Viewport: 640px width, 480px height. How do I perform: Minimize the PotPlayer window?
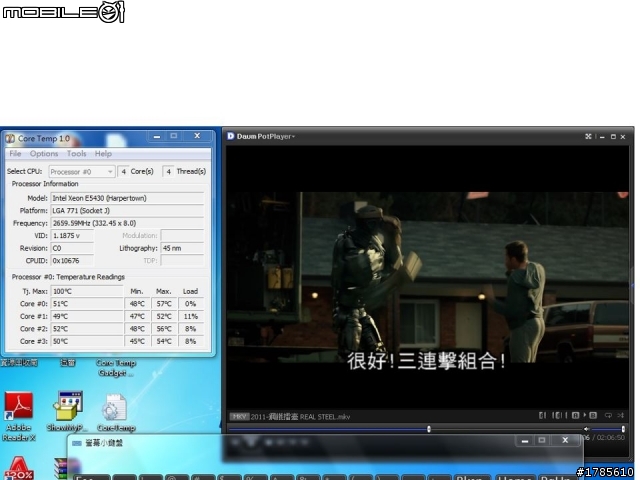point(602,137)
